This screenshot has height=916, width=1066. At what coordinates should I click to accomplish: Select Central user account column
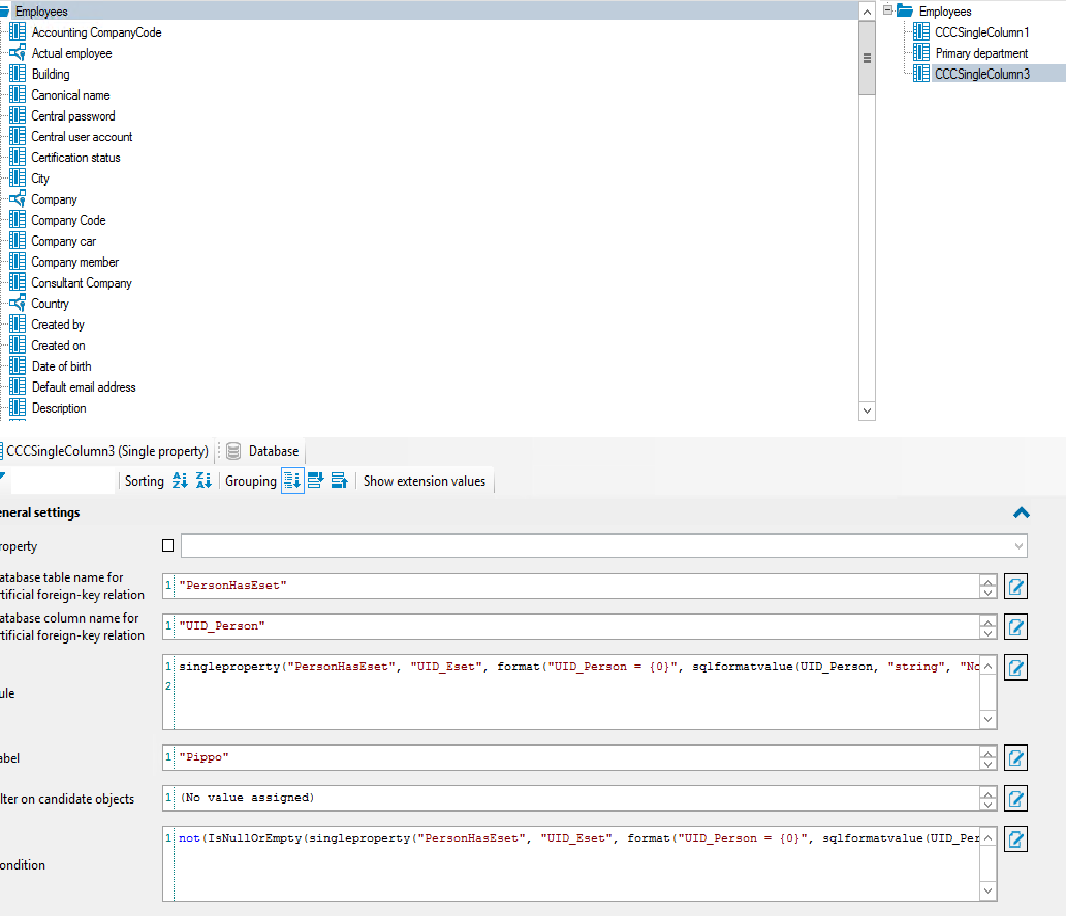tap(82, 137)
